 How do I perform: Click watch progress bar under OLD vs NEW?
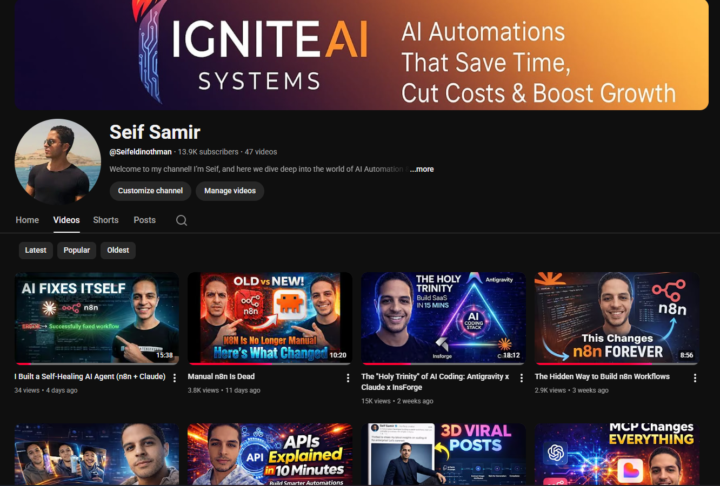coord(270,364)
